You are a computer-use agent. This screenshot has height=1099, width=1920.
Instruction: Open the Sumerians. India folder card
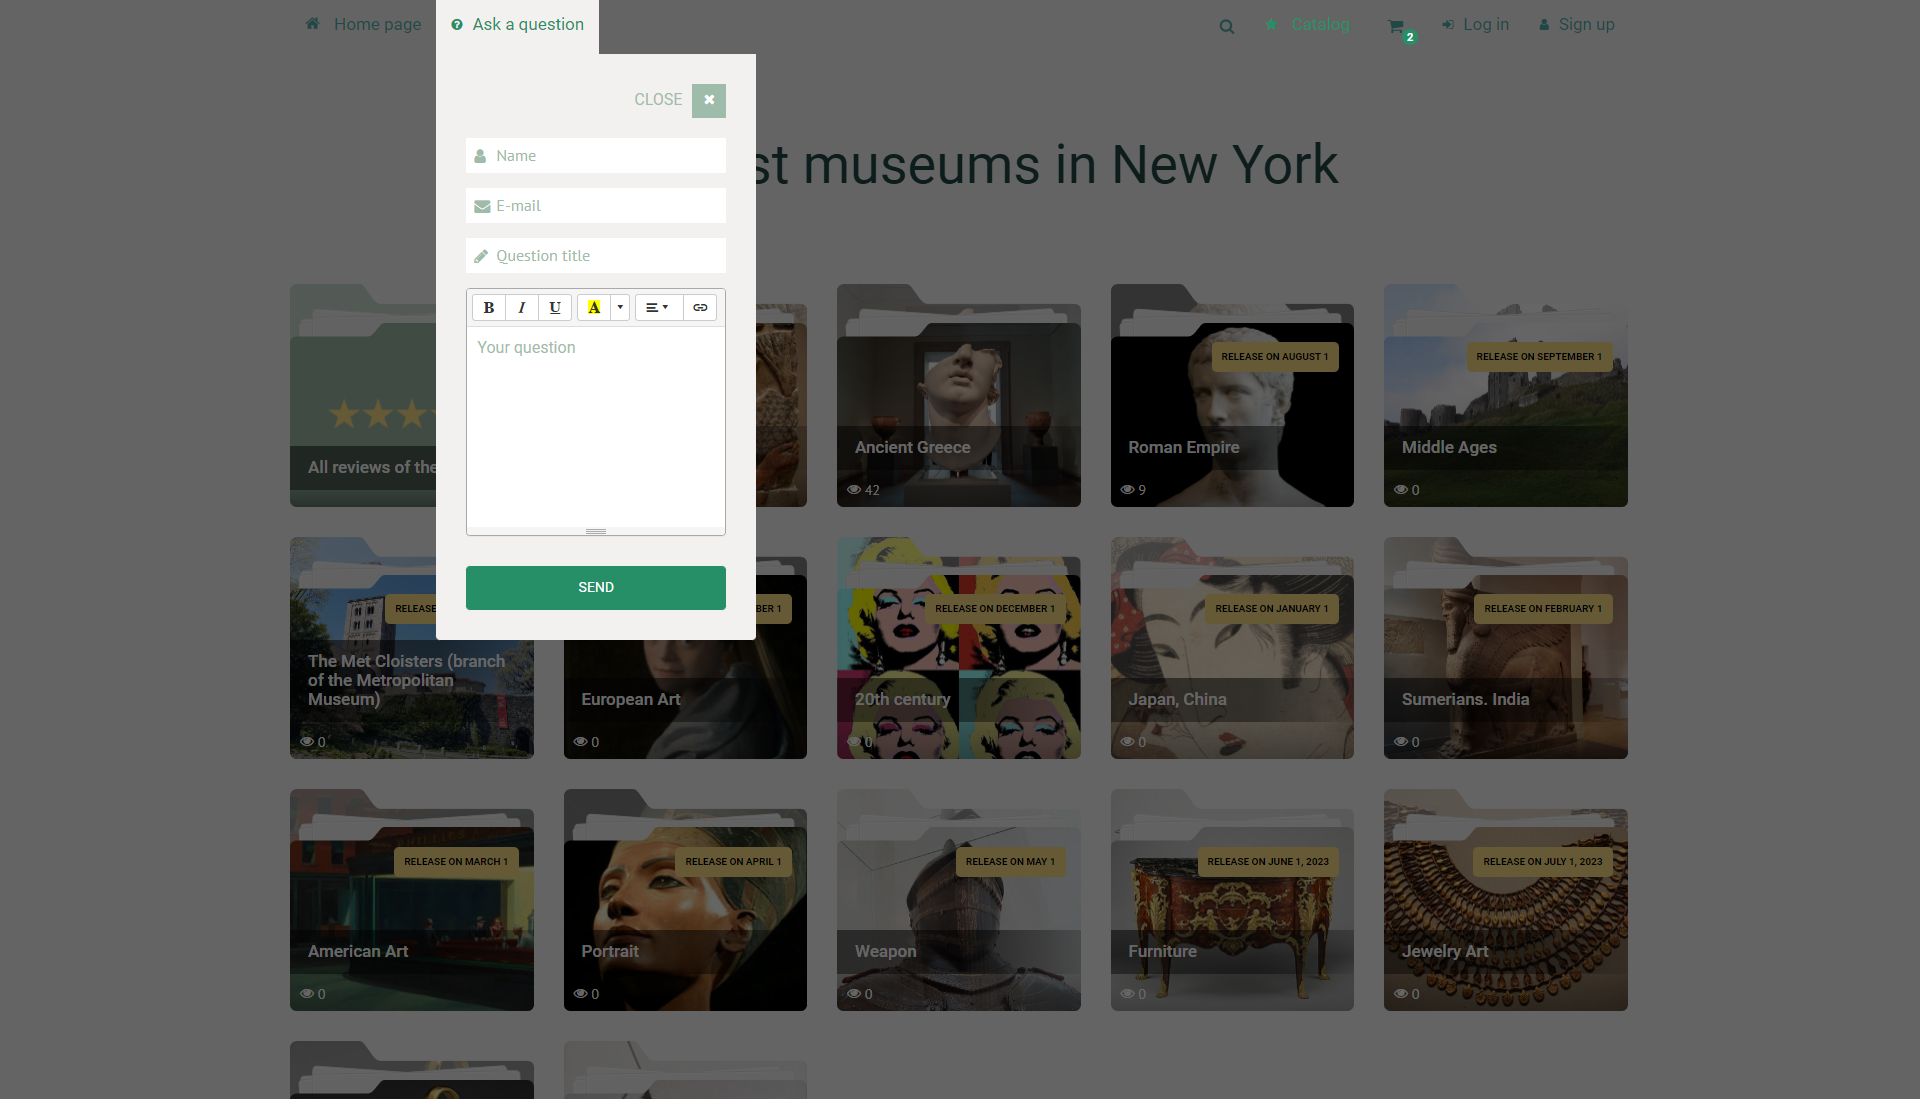coord(1505,648)
